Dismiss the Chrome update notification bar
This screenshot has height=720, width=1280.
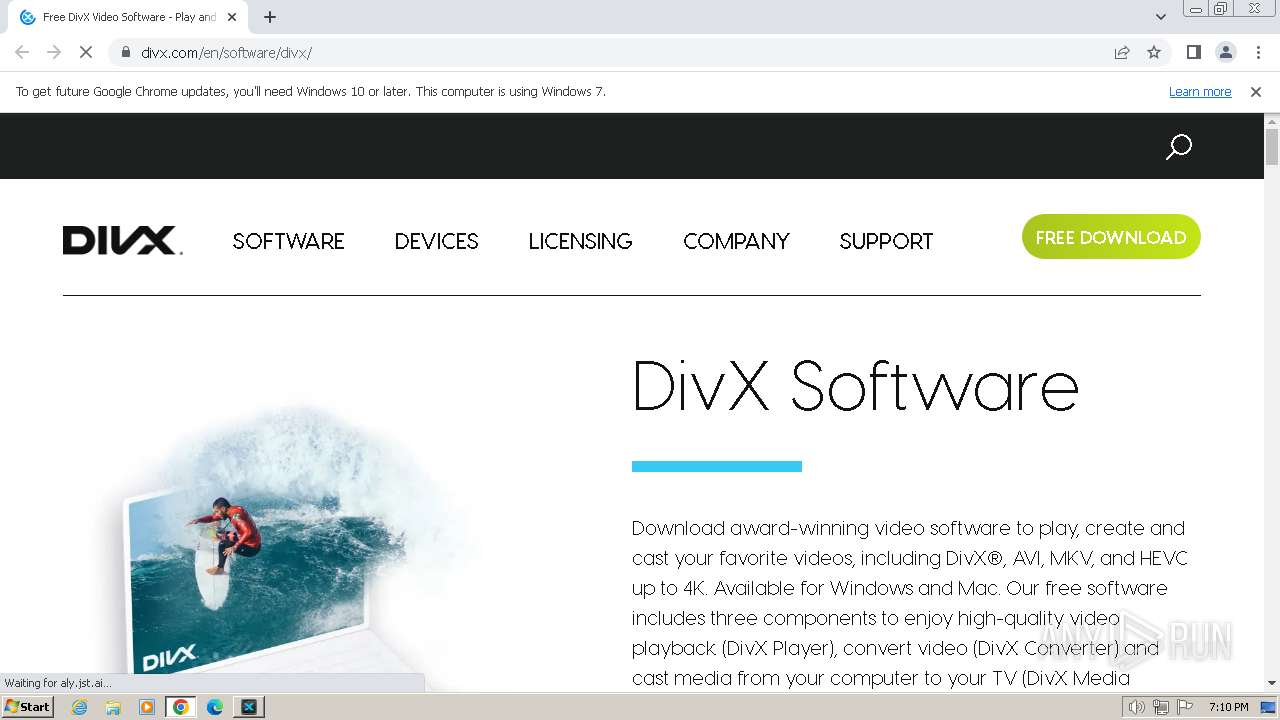1256,92
